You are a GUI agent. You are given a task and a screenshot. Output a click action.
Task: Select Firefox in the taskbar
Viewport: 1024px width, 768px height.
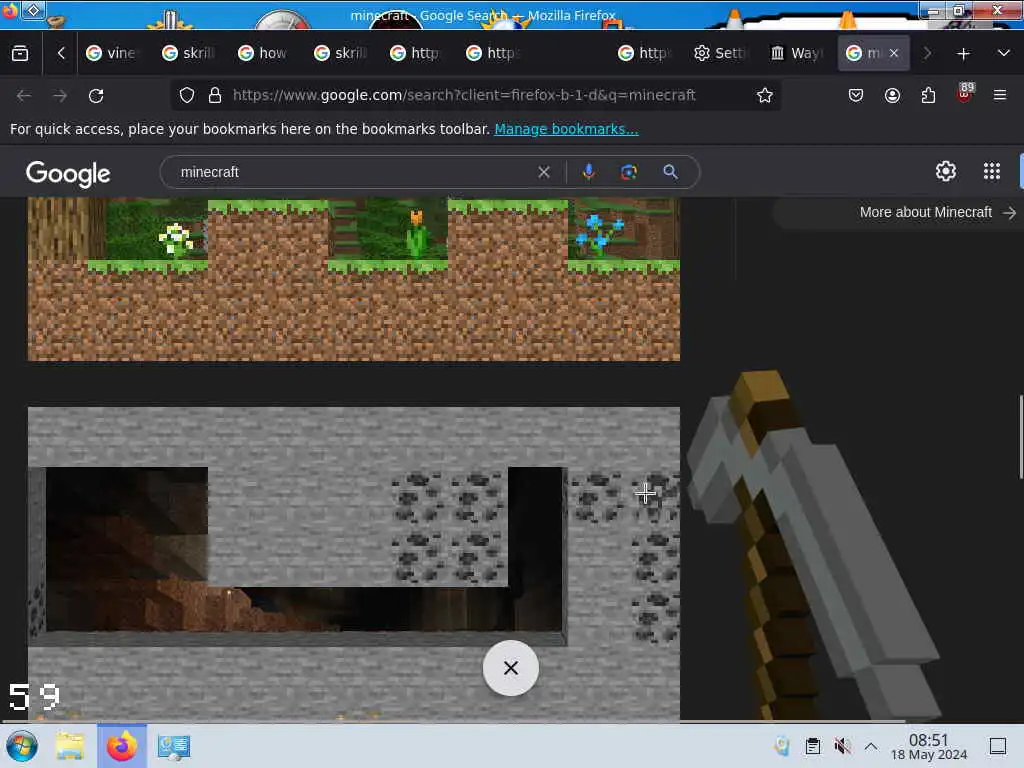click(122, 746)
